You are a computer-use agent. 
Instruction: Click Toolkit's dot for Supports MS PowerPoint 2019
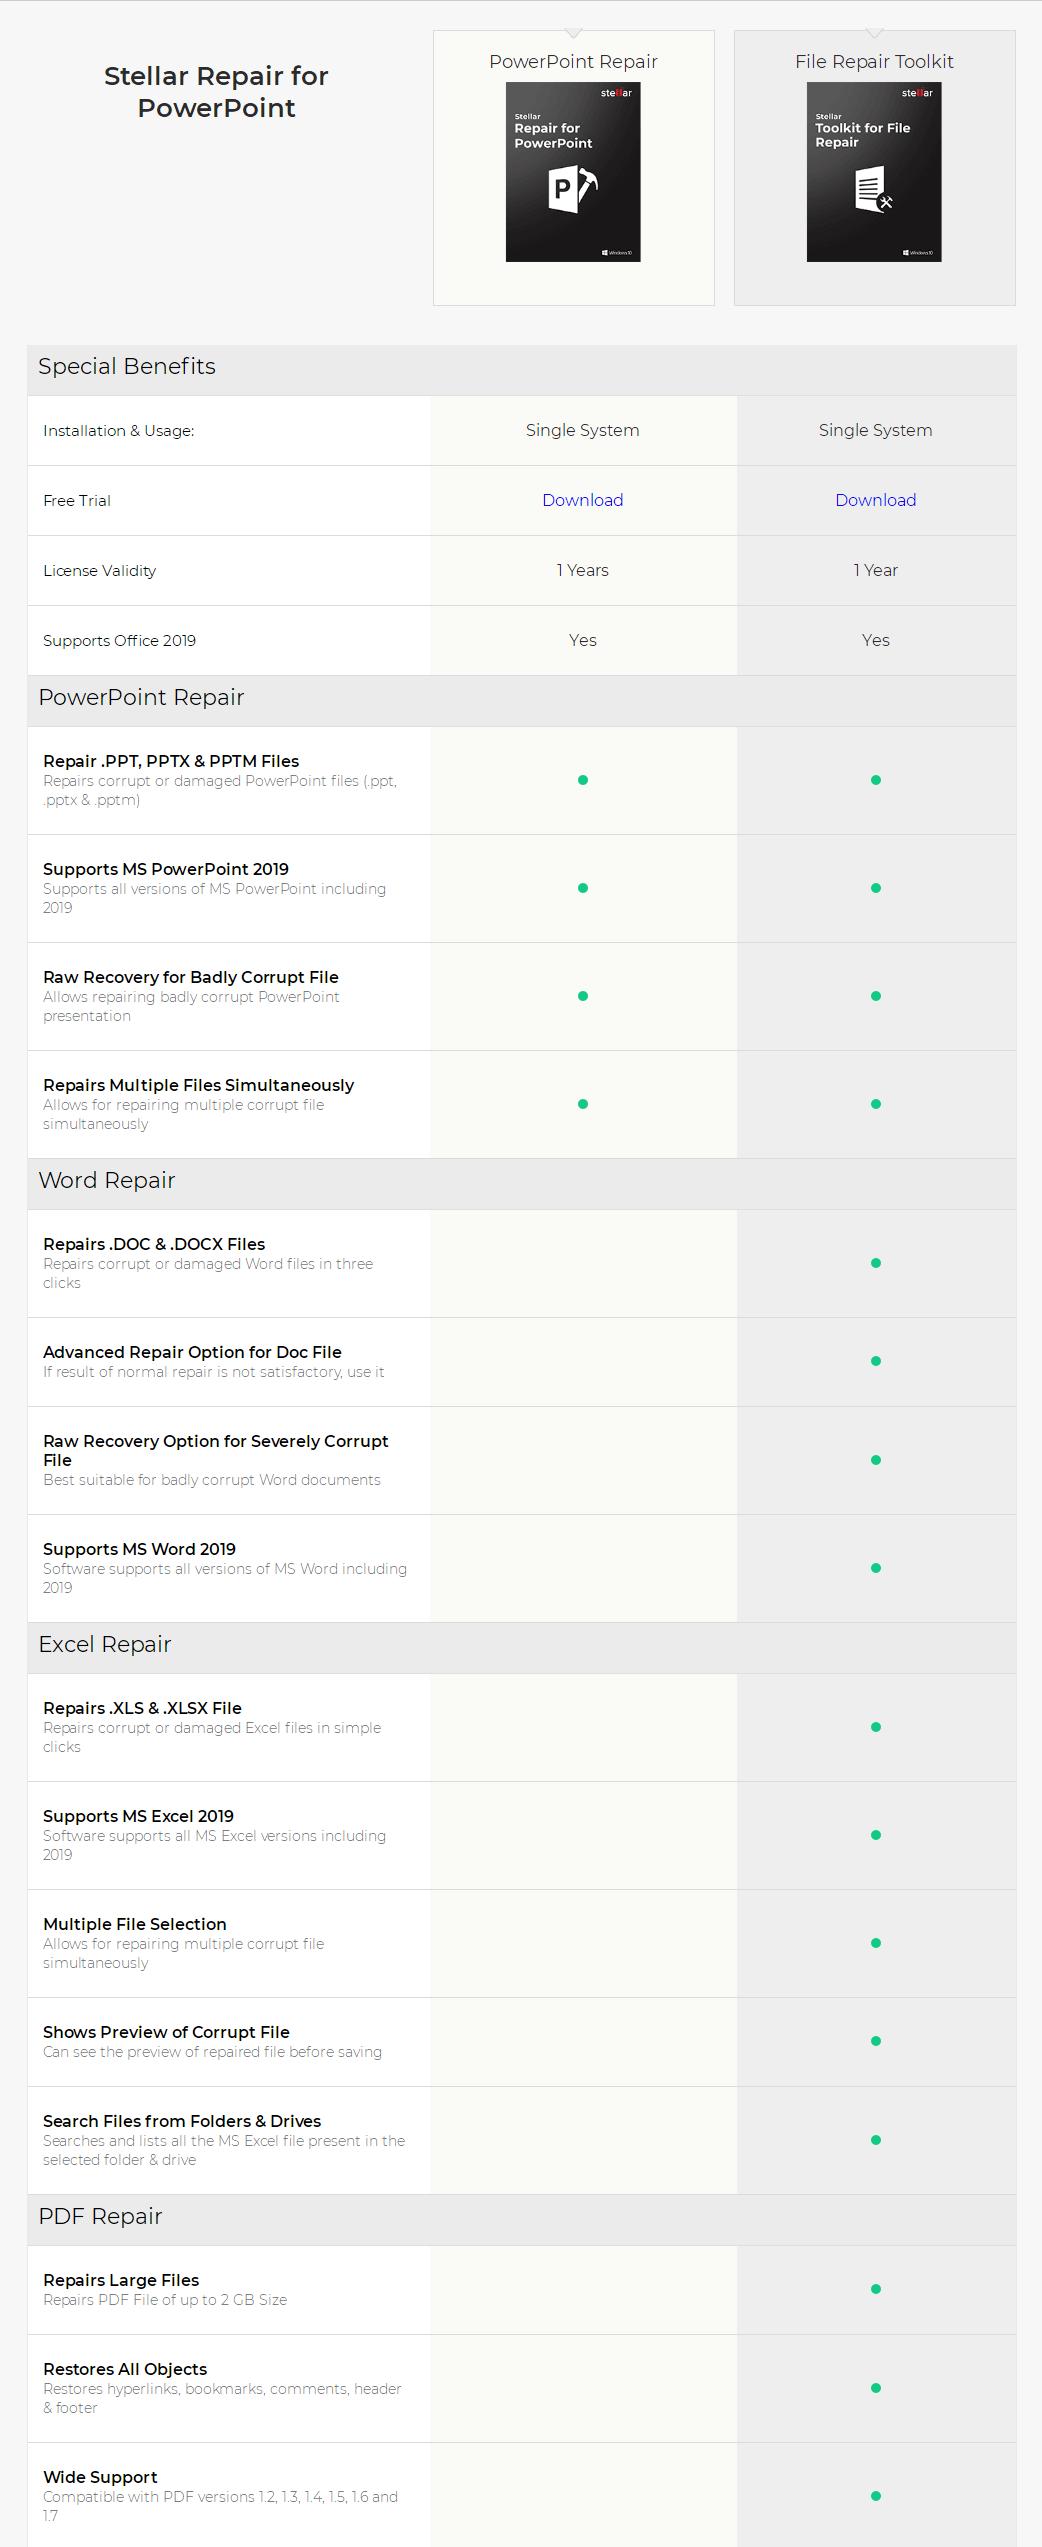pyautogui.click(x=876, y=888)
